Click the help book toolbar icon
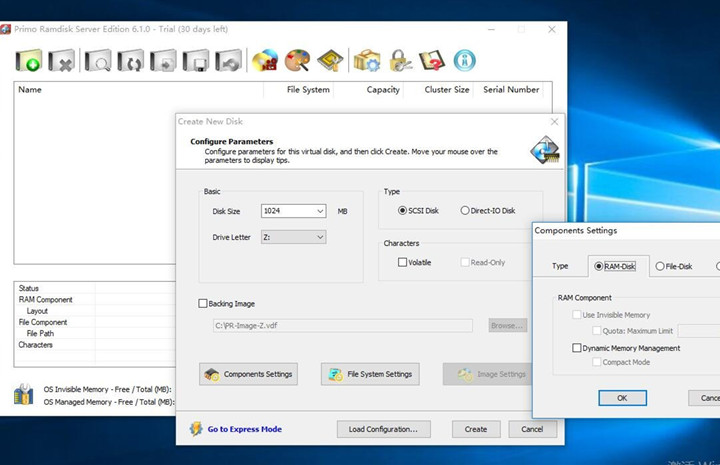Viewport: 720px width, 465px height. pos(433,61)
